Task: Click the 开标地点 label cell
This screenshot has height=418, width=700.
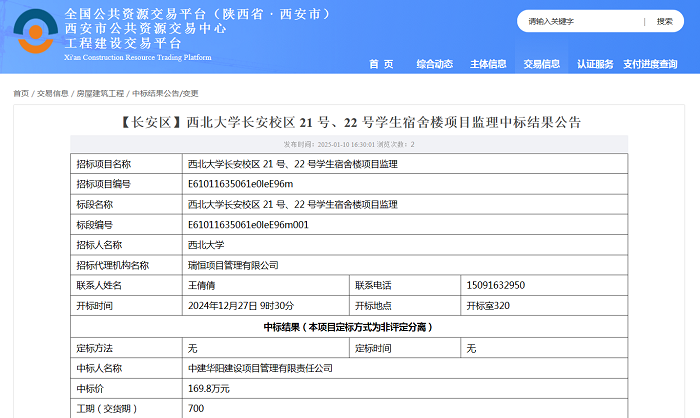Action: tap(405, 306)
